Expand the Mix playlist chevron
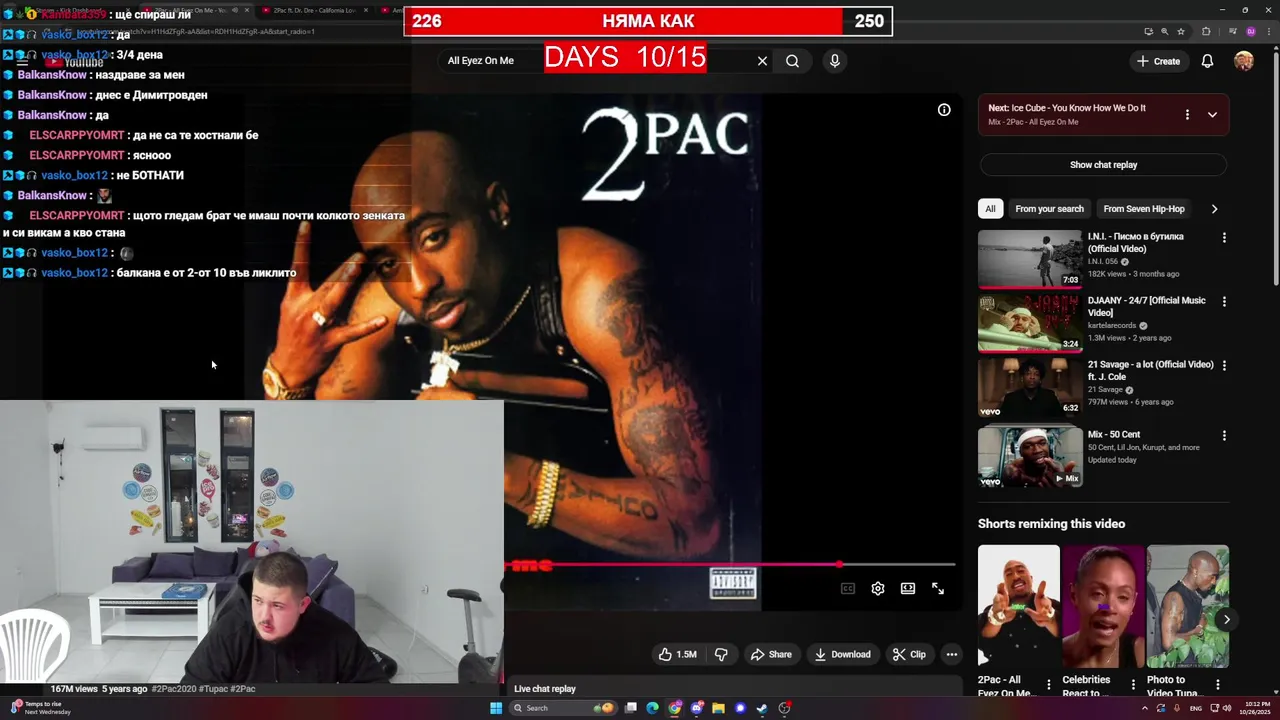This screenshot has width=1280, height=720. pyautogui.click(x=1212, y=115)
